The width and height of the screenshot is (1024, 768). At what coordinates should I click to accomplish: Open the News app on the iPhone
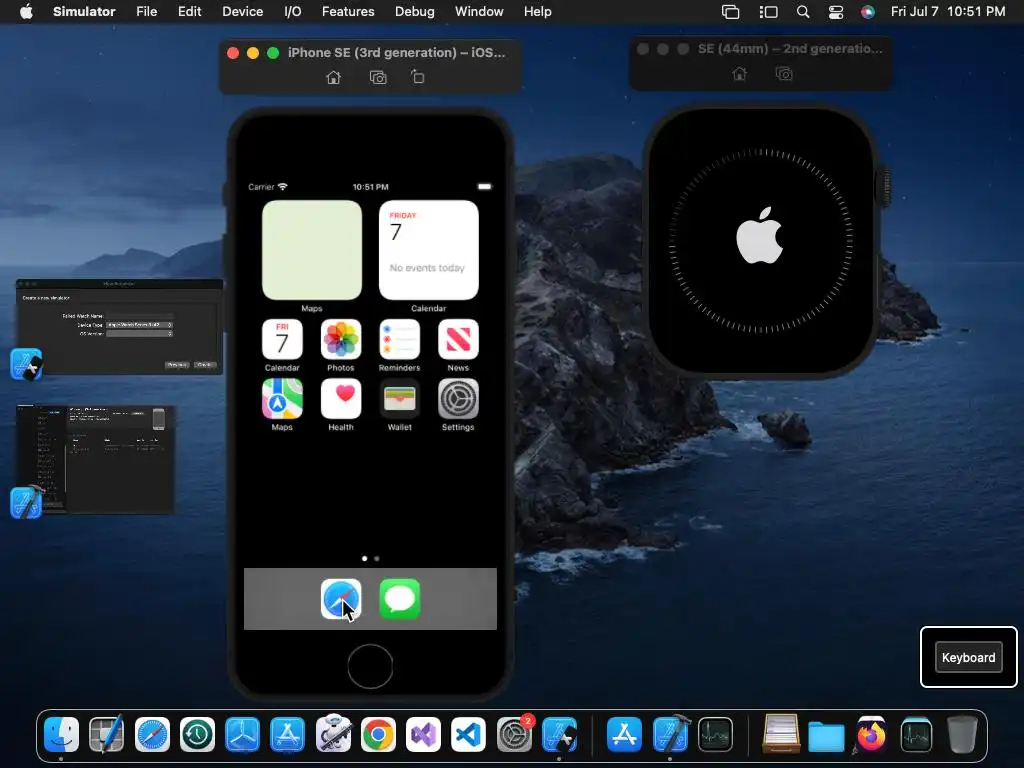458,340
